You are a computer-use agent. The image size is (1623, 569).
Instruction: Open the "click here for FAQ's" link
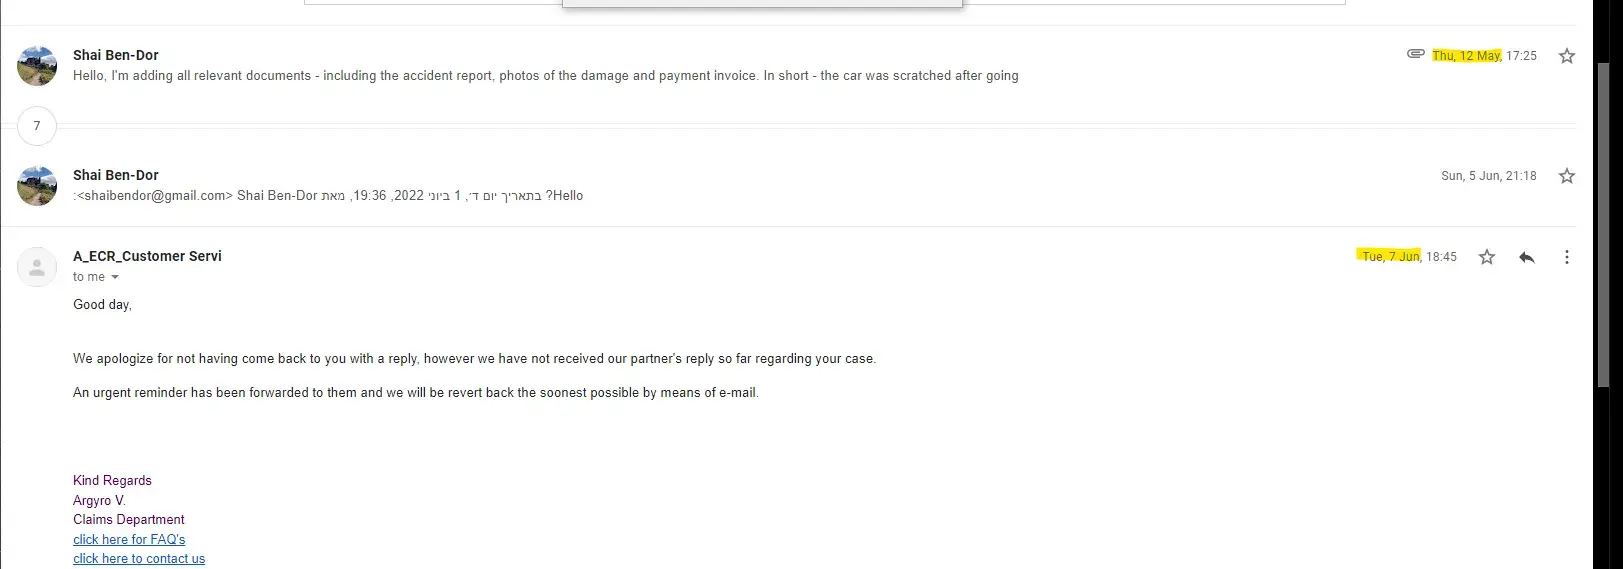pyautogui.click(x=129, y=539)
